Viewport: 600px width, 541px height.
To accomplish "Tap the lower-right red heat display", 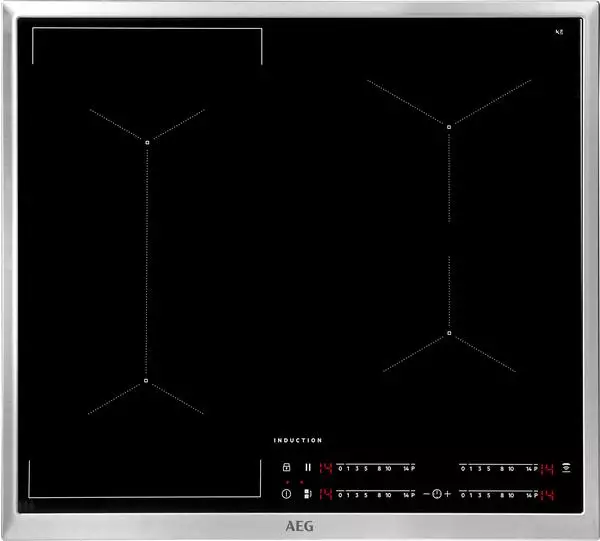I will [547, 494].
